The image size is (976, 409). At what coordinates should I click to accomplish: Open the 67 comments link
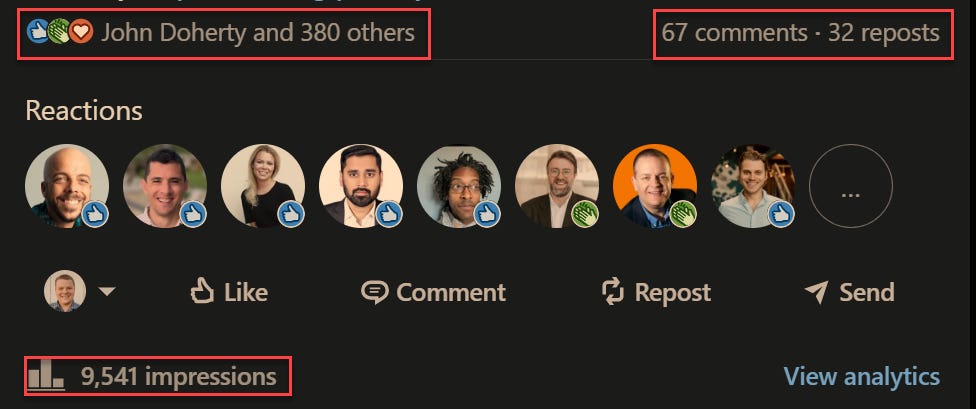[734, 32]
